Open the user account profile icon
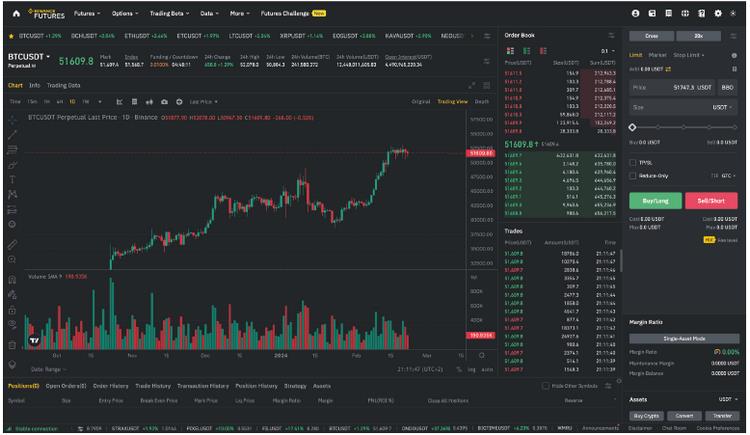This screenshot has height=435, width=750. (636, 13)
